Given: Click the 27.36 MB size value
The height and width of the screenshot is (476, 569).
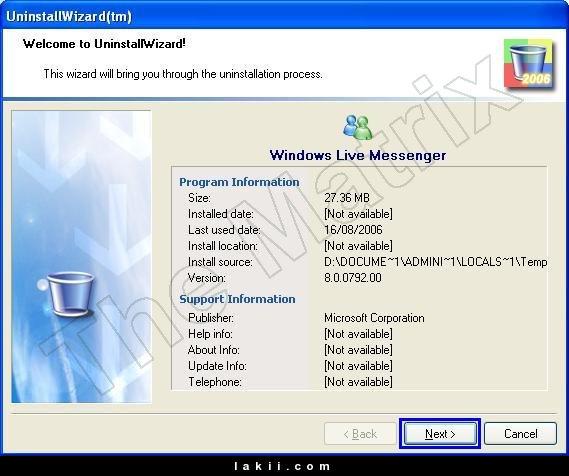Looking at the screenshot, I should click(x=347, y=198).
